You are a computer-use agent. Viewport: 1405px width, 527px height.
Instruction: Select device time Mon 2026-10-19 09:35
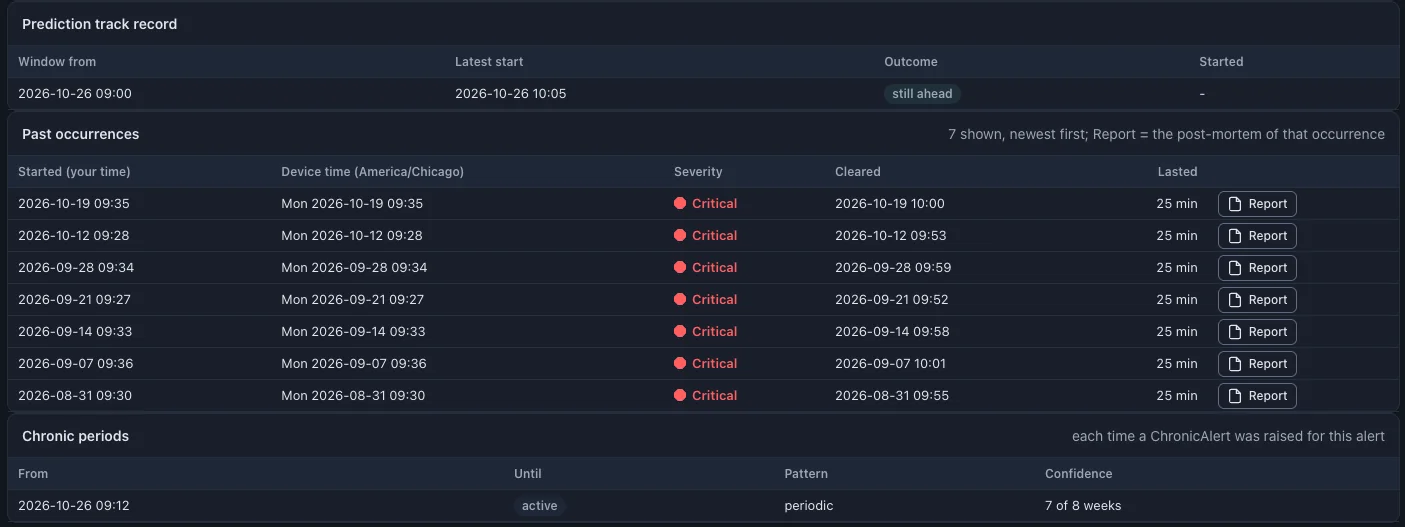pos(352,204)
